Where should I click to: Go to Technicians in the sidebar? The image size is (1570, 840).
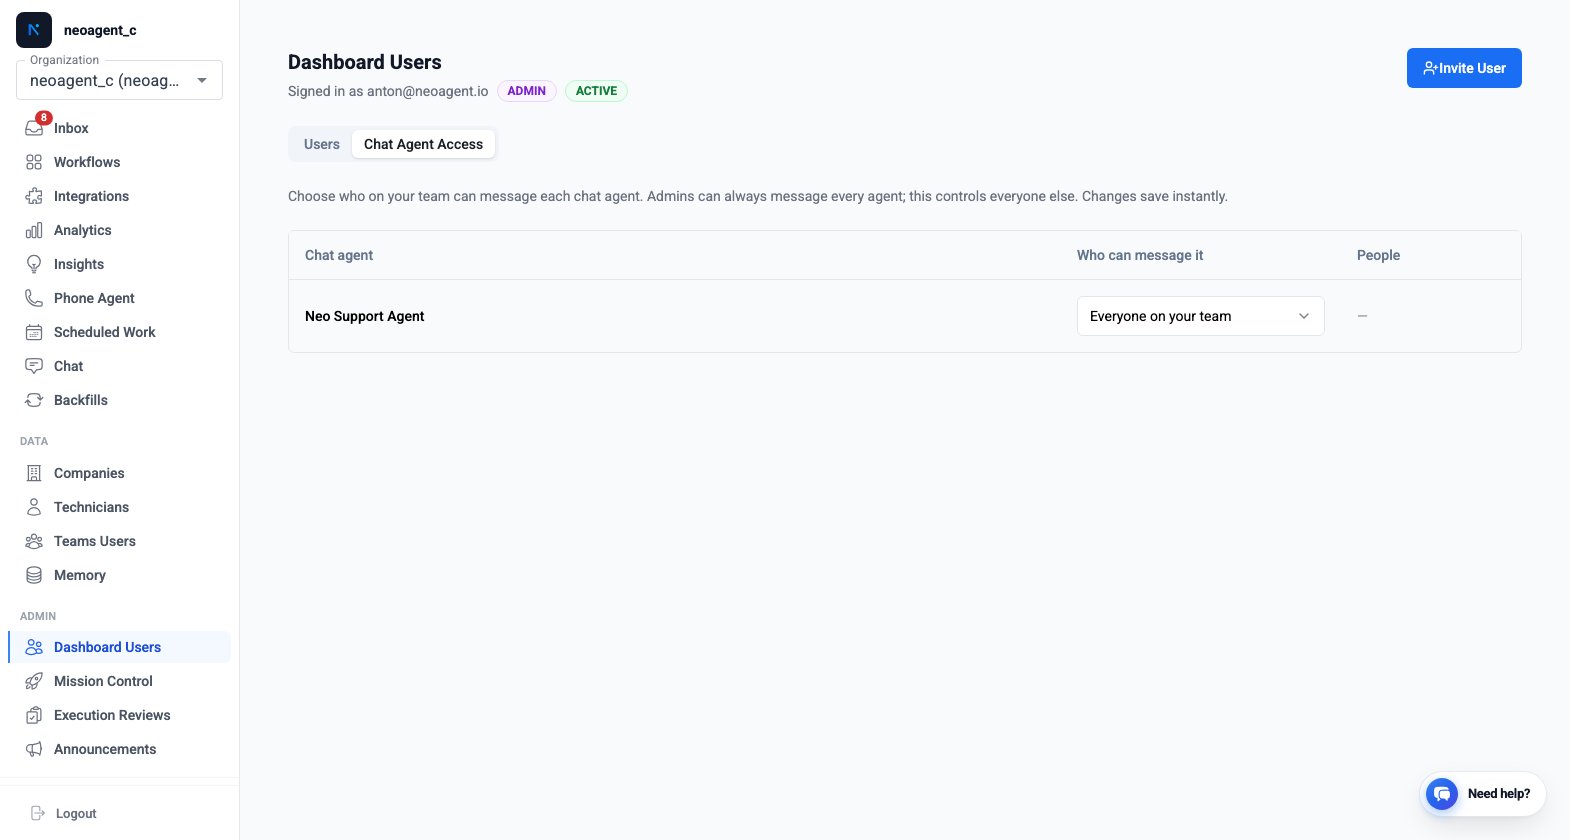point(119,507)
